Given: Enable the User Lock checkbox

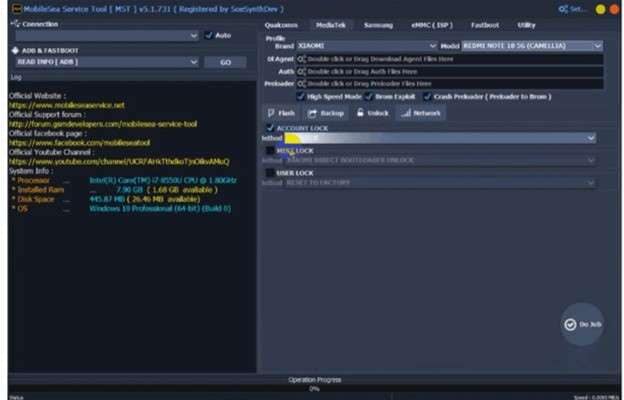Looking at the screenshot, I should [270, 173].
